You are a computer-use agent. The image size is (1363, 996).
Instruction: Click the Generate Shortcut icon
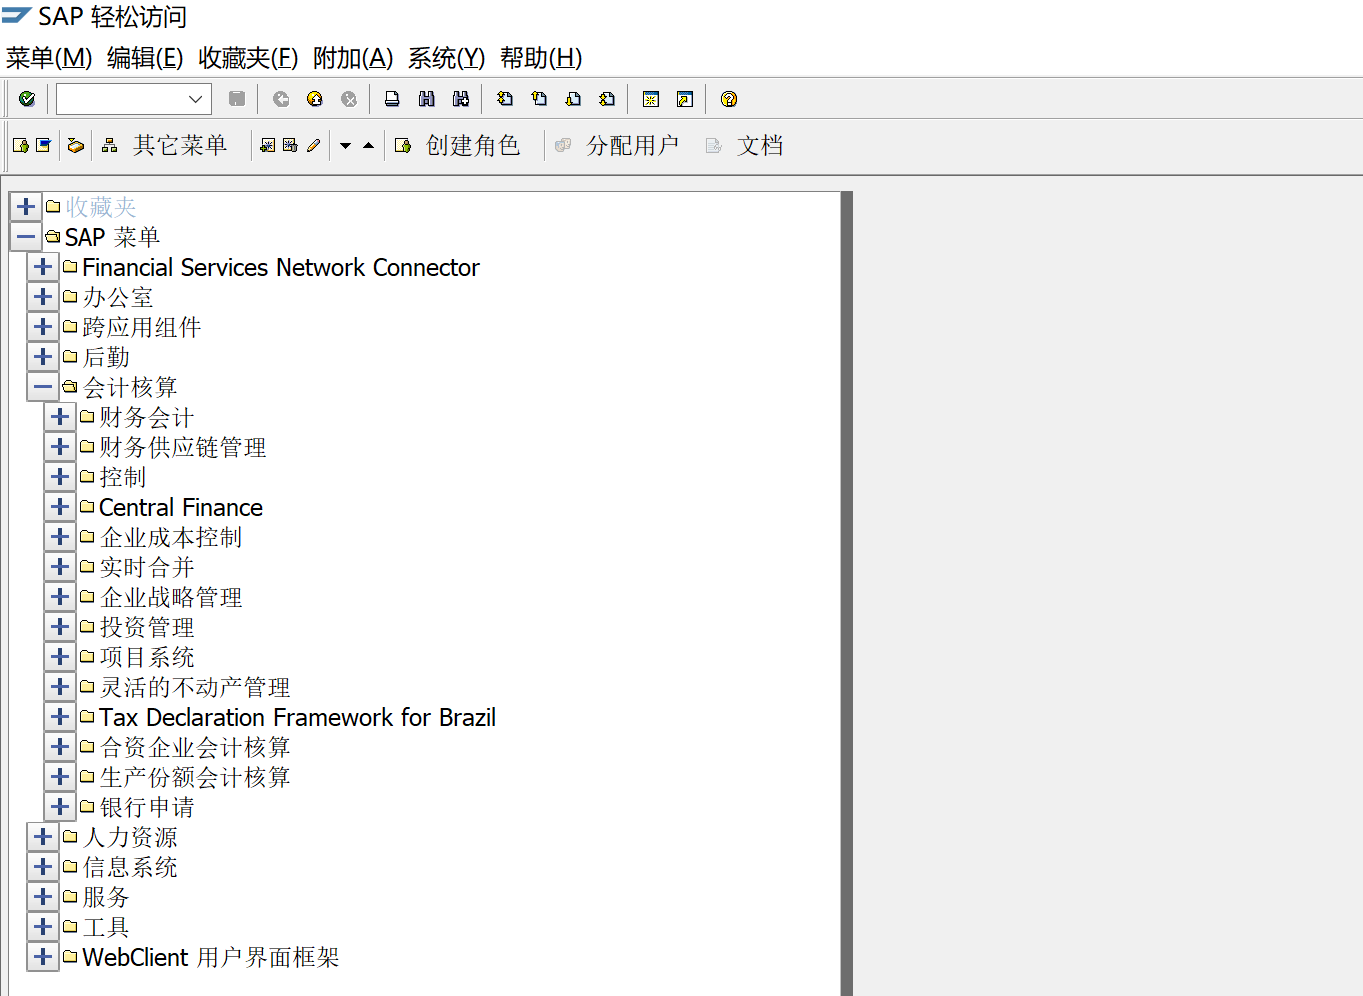point(685,99)
